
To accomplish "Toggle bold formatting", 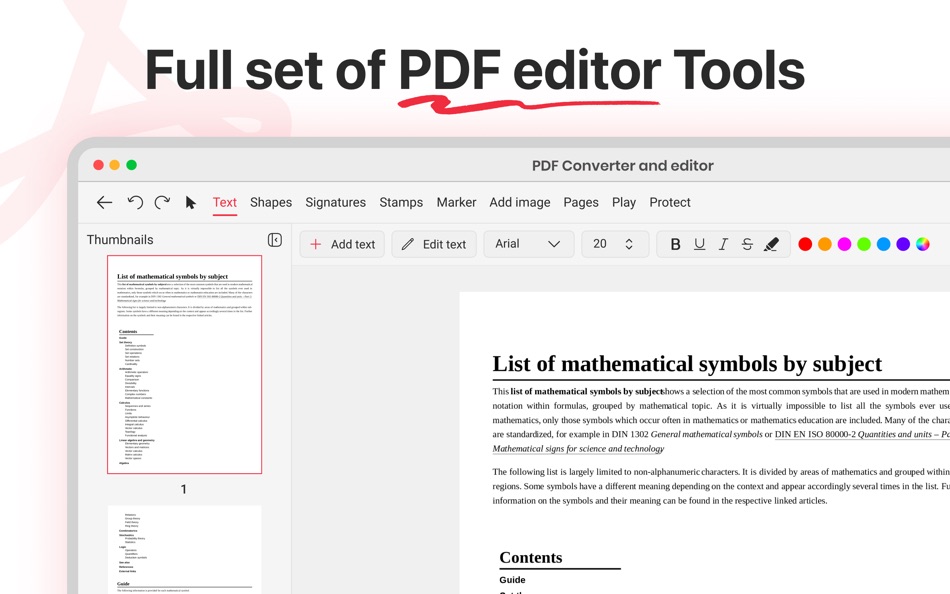I will coord(675,244).
